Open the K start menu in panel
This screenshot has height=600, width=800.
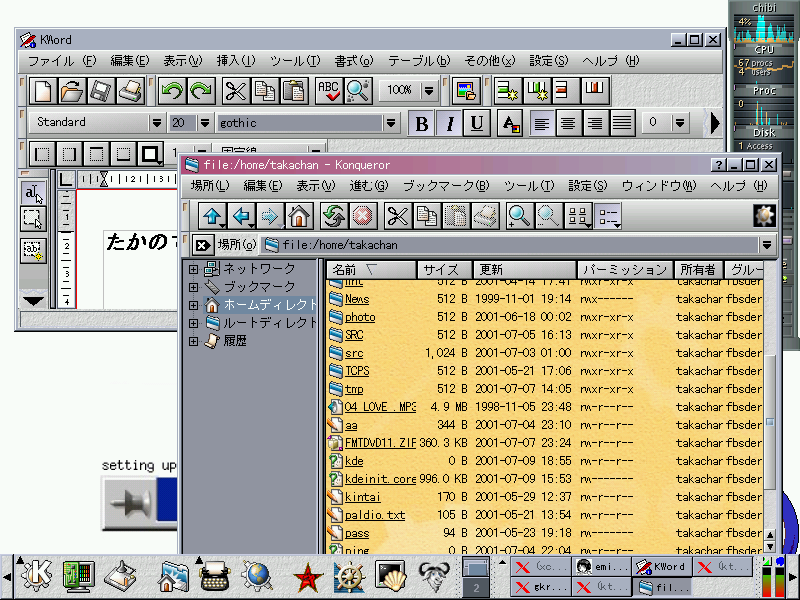(x=36, y=576)
